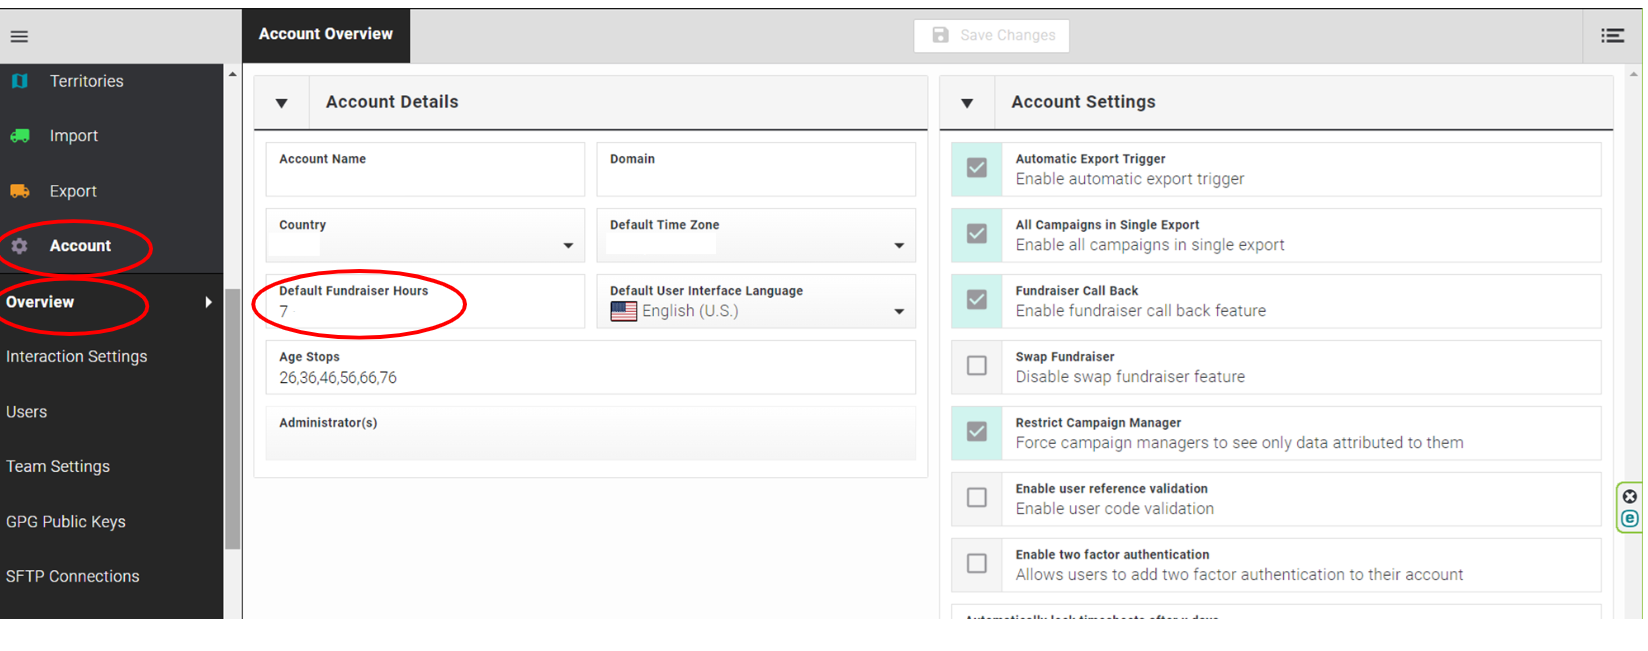Click the green Import truck icon
1648x651 pixels.
[x=20, y=136]
